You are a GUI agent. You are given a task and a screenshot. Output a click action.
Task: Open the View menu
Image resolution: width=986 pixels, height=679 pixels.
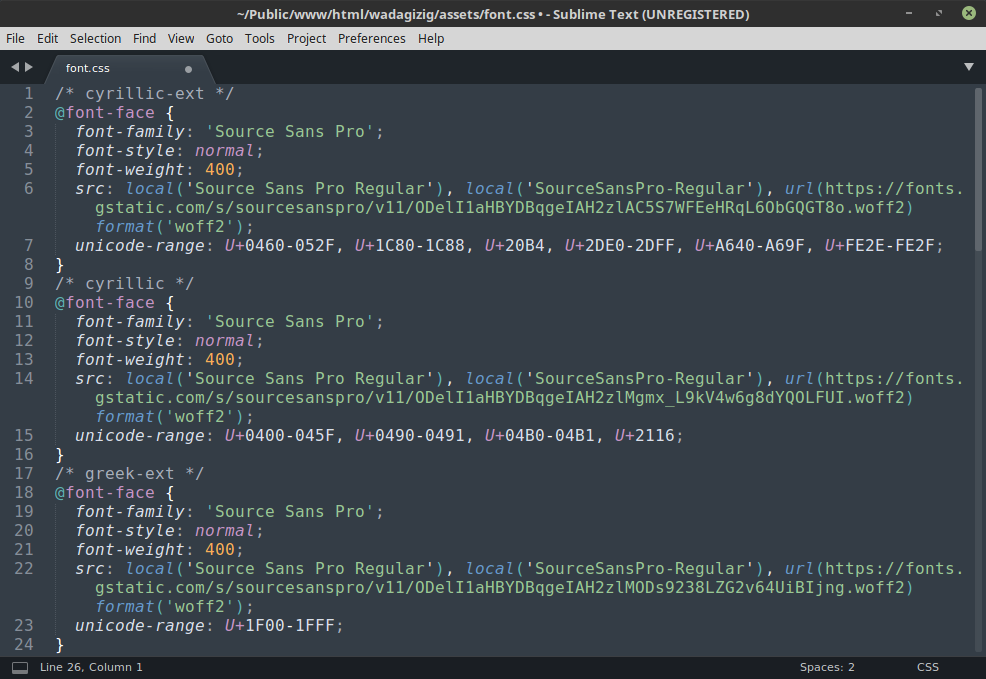coord(181,38)
